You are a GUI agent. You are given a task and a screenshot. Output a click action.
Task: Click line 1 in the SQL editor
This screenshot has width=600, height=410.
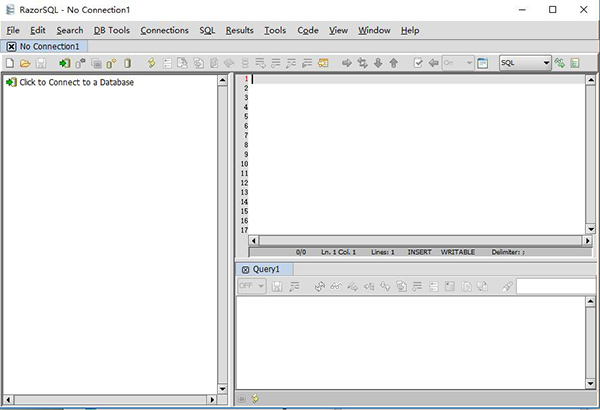(x=418, y=79)
